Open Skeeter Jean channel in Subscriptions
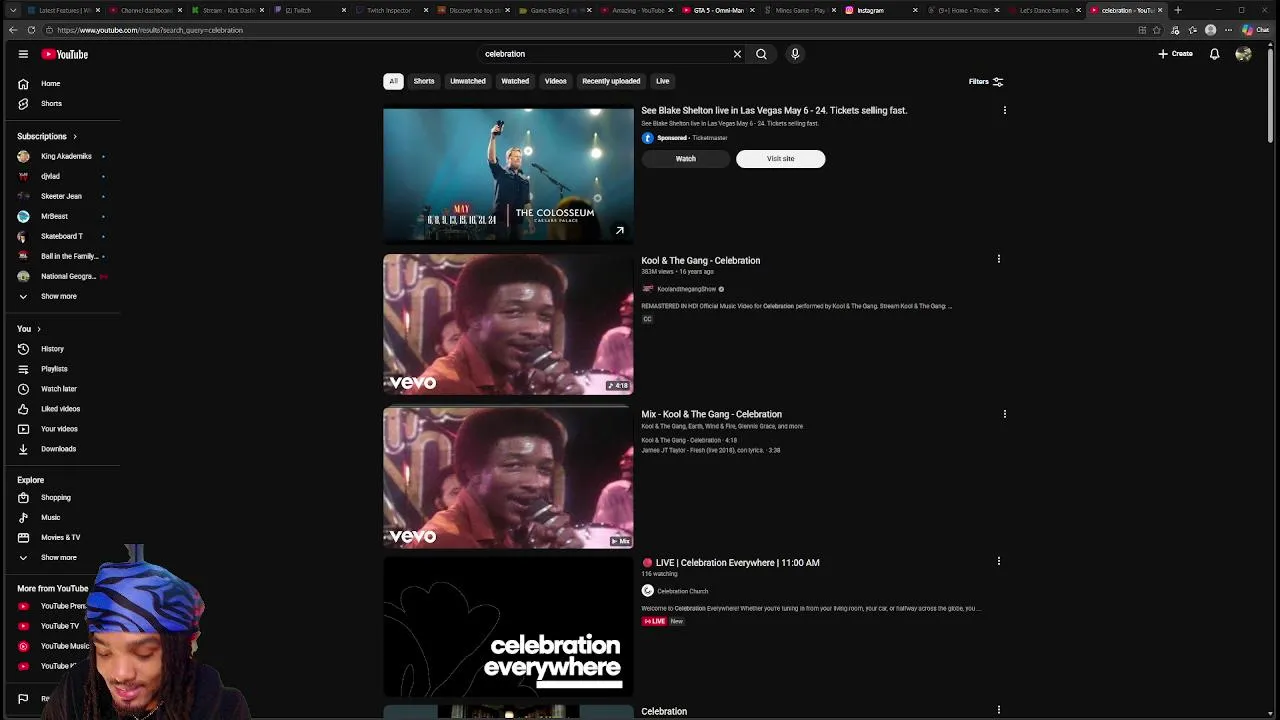Image resolution: width=1280 pixels, height=720 pixels. (x=61, y=196)
